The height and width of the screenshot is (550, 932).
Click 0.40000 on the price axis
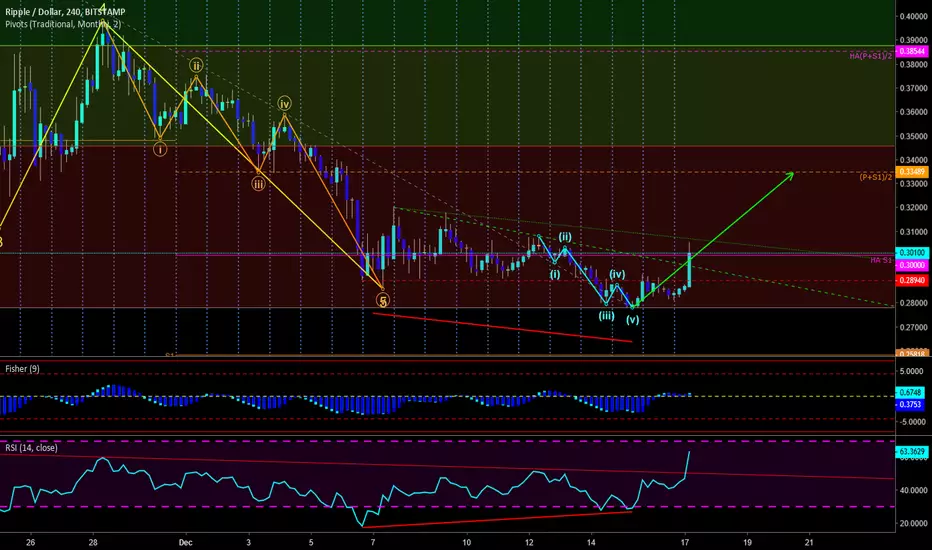pos(914,17)
